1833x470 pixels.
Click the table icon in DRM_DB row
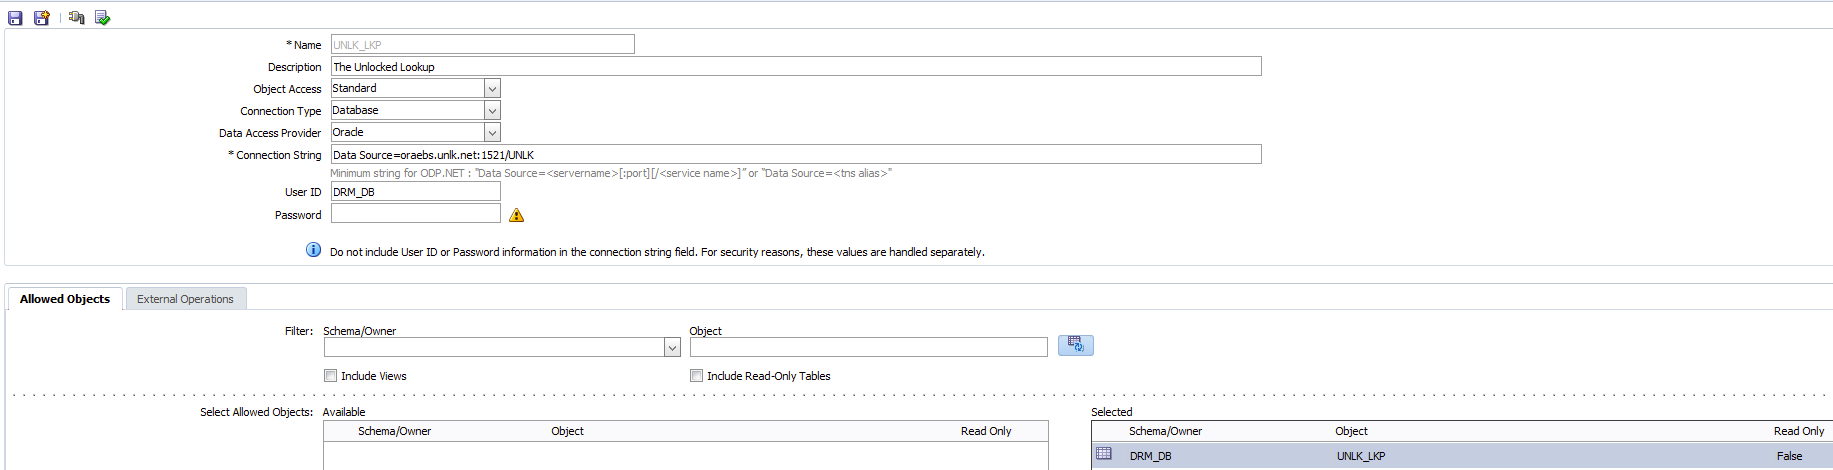[1104, 454]
